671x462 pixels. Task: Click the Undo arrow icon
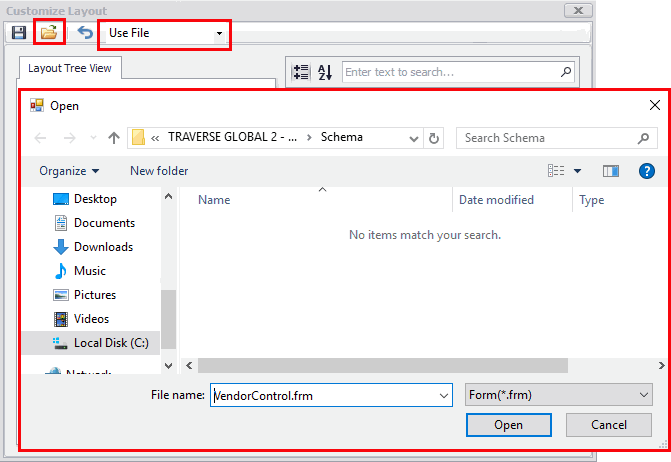(85, 33)
